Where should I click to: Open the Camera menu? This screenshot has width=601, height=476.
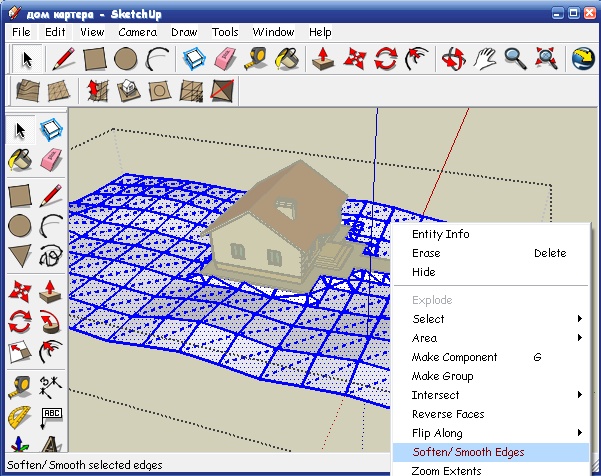(x=138, y=32)
